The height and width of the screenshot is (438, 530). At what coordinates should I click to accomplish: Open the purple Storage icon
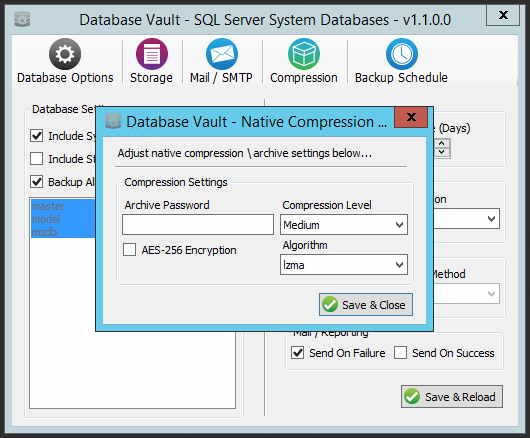pos(152,54)
